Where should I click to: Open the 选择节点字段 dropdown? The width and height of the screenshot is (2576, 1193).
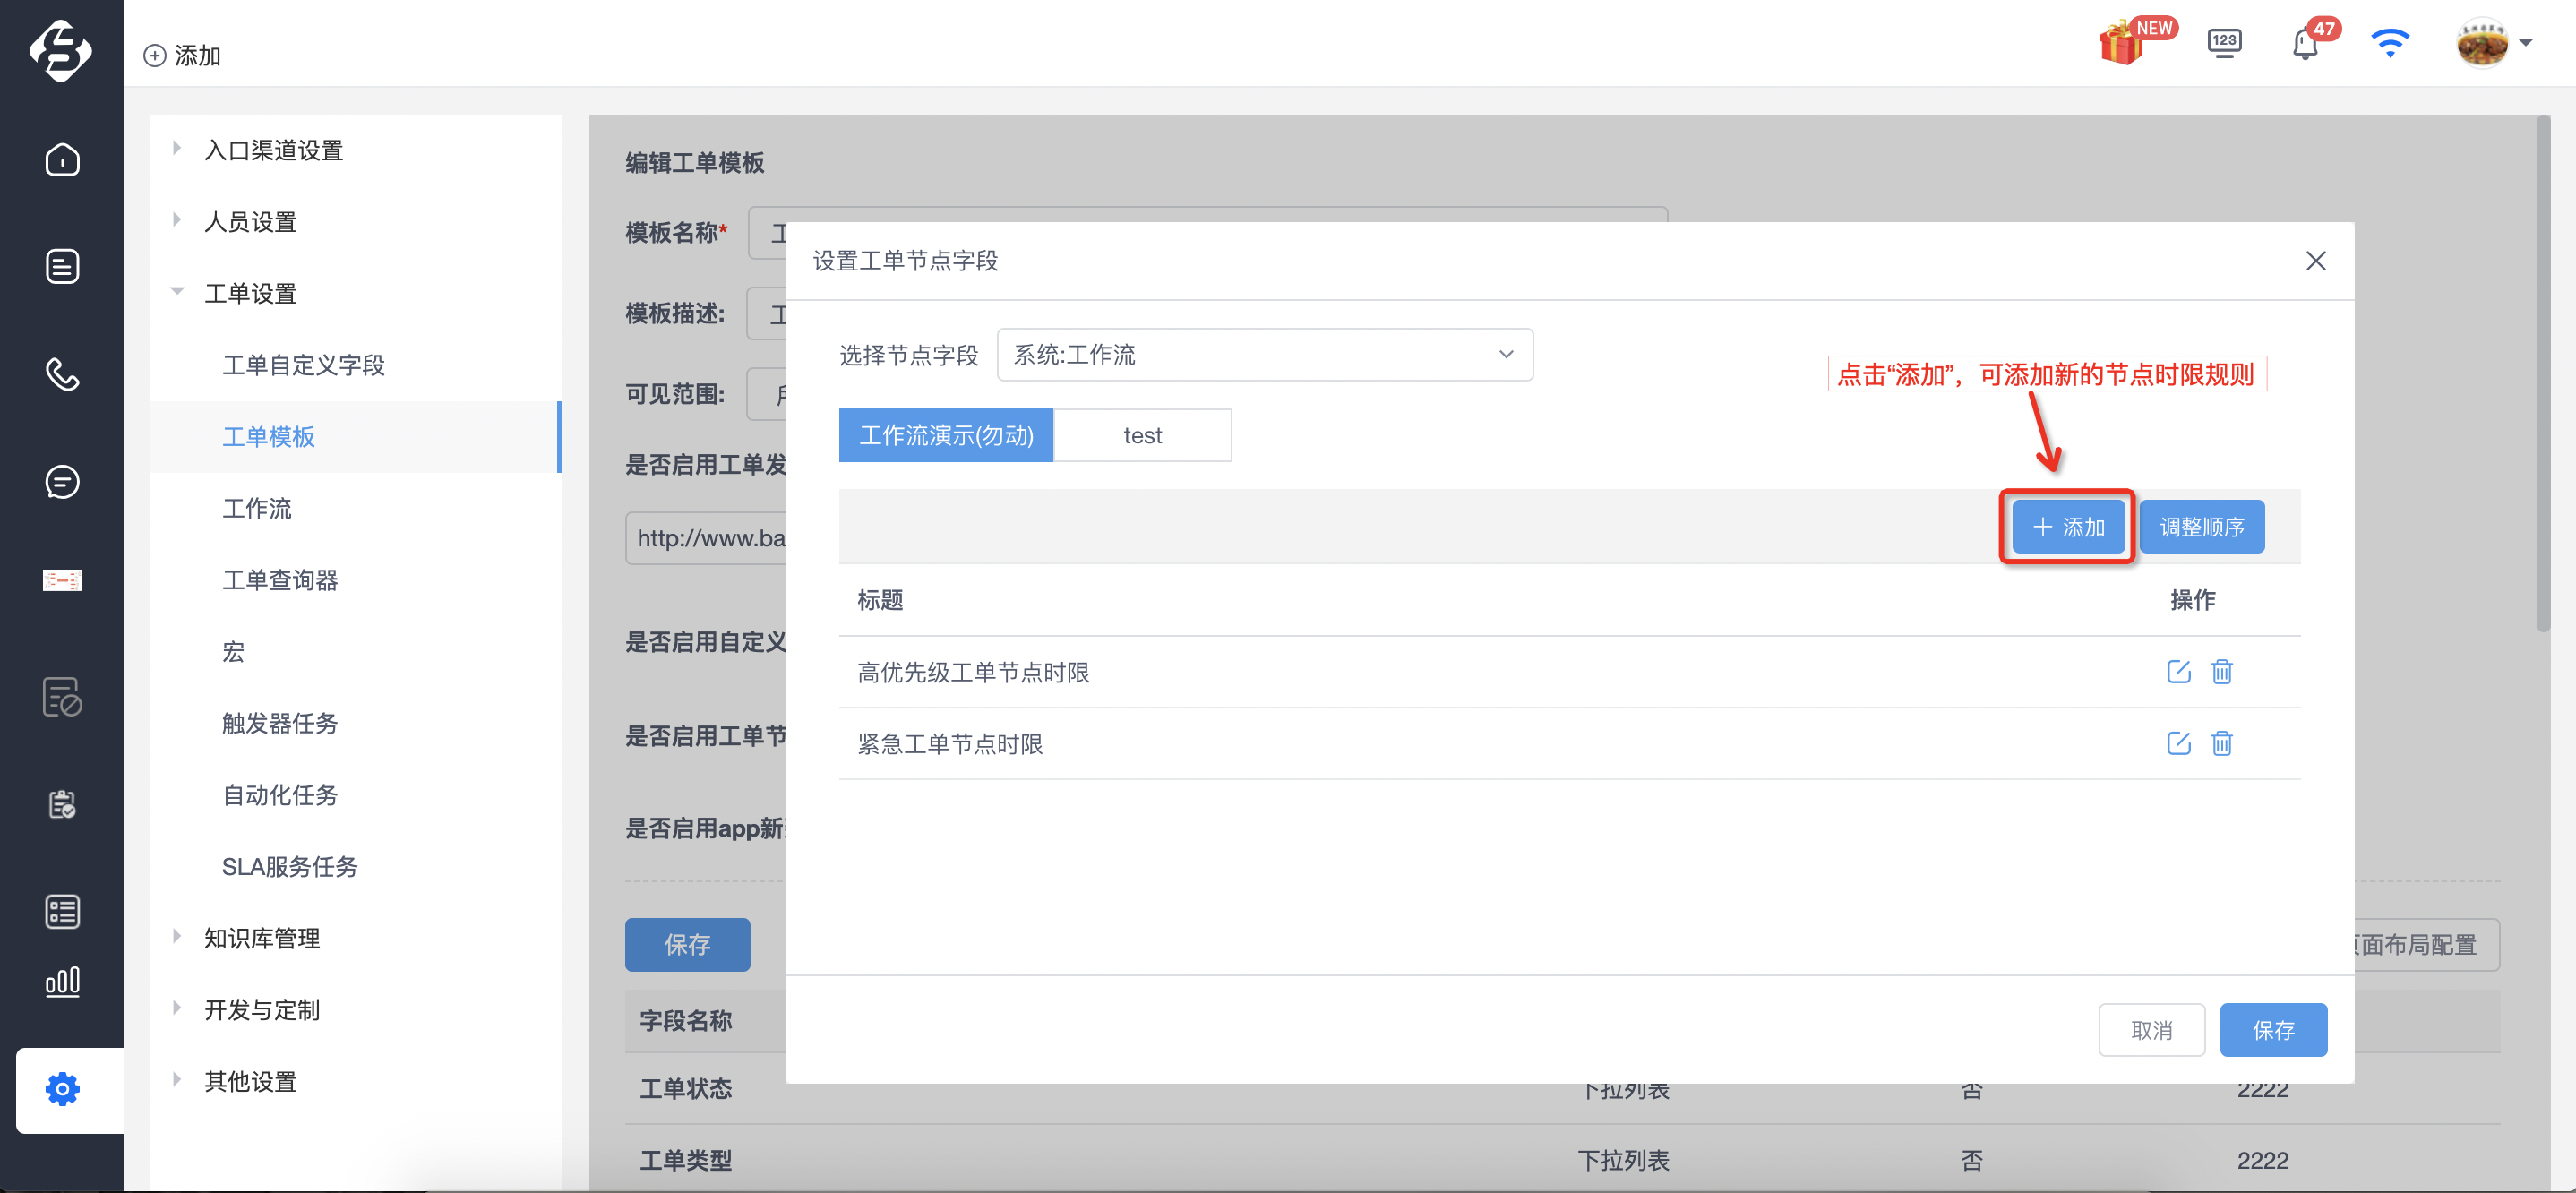[1264, 355]
